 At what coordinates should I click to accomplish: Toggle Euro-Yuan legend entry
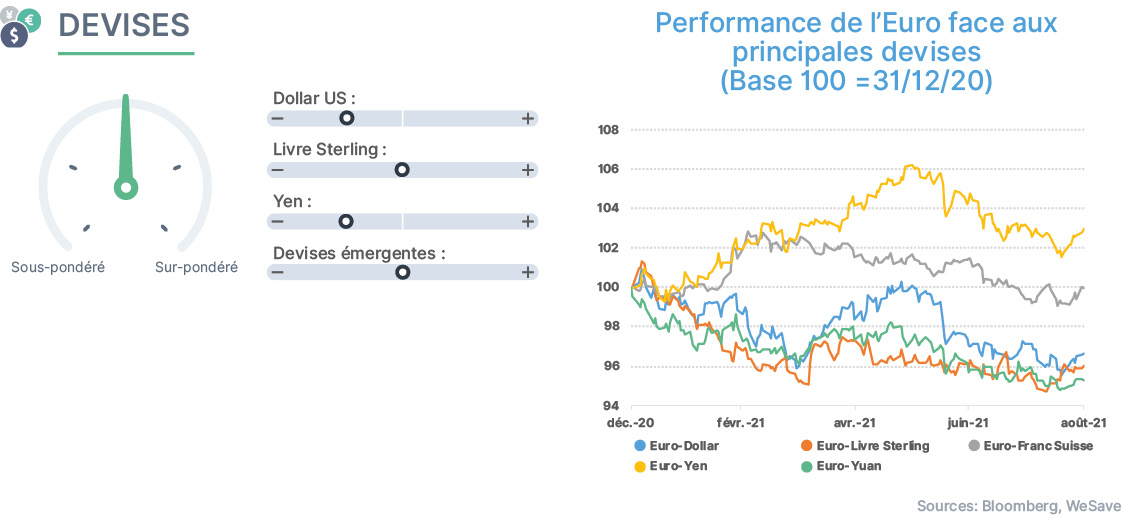[841, 466]
